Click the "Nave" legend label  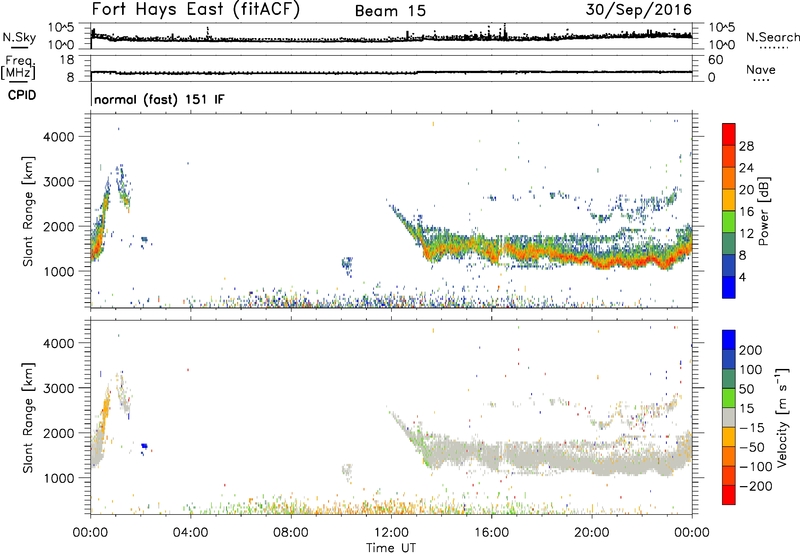point(761,70)
